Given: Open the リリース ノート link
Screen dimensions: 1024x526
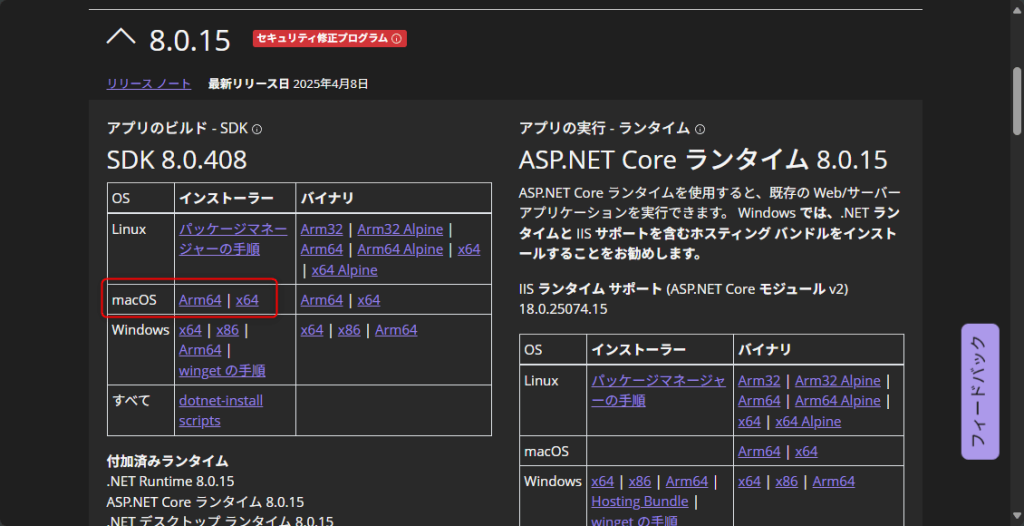Looking at the screenshot, I should (x=149, y=84).
